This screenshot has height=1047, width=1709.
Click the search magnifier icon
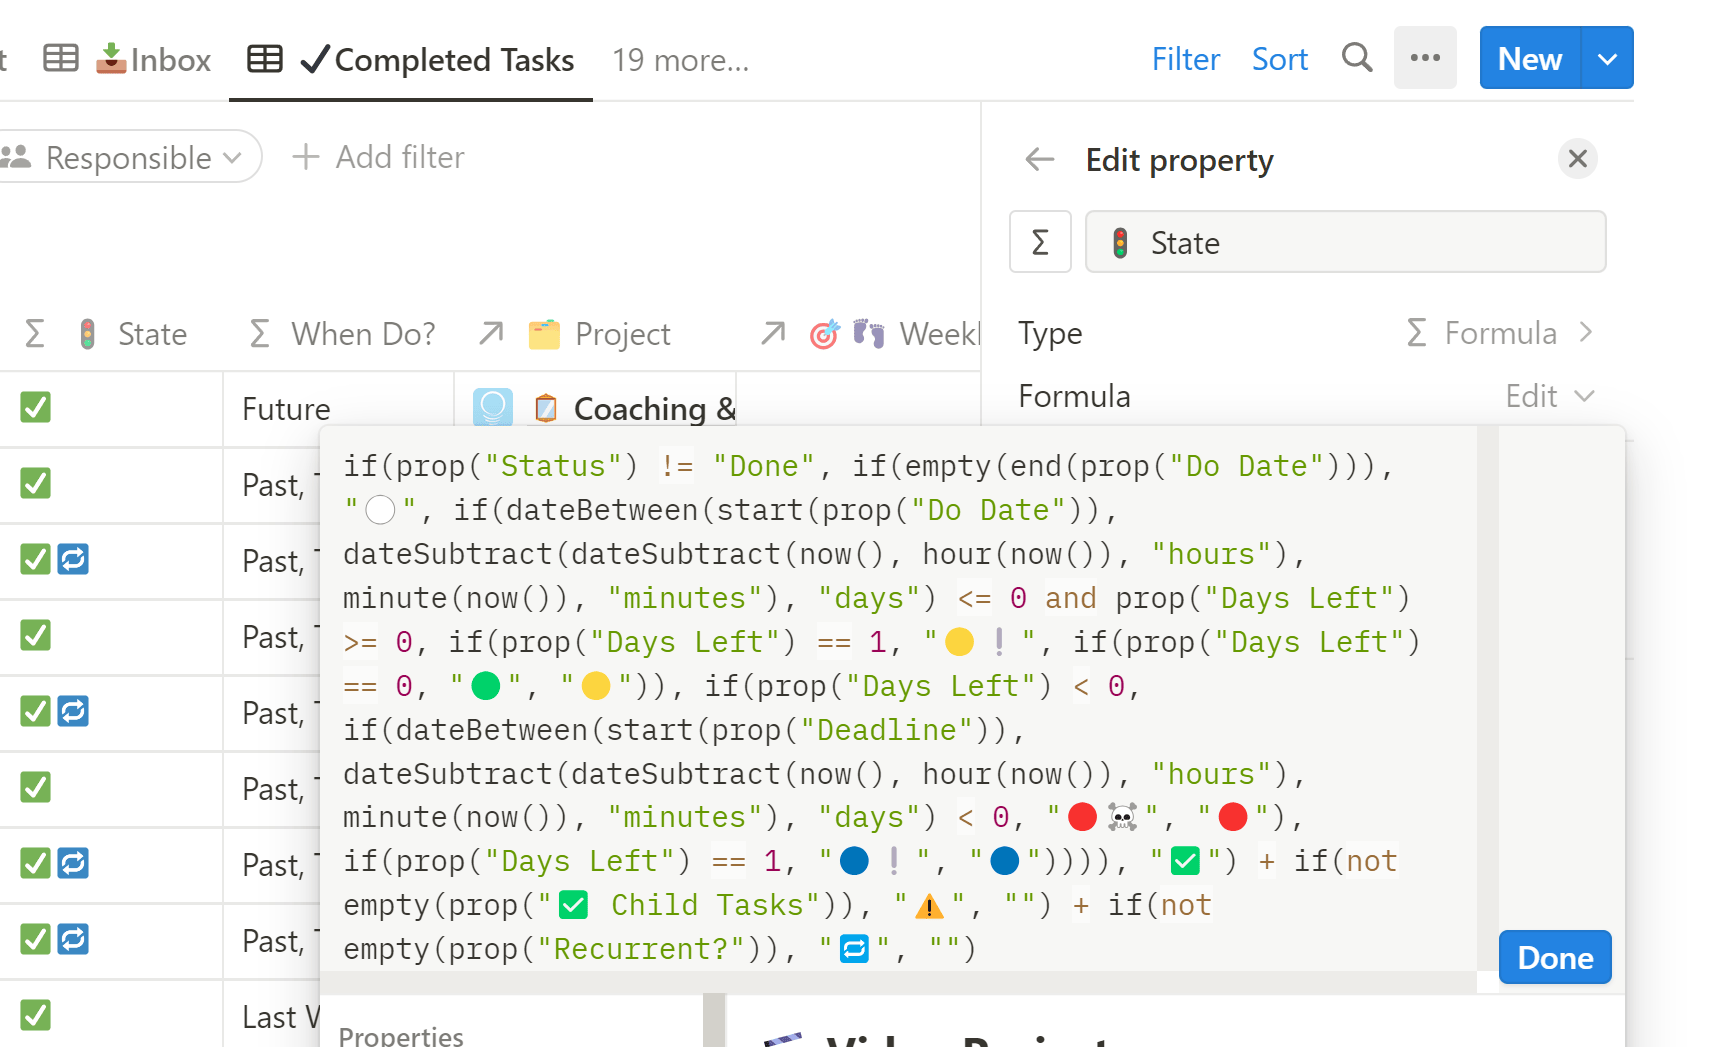click(x=1356, y=59)
